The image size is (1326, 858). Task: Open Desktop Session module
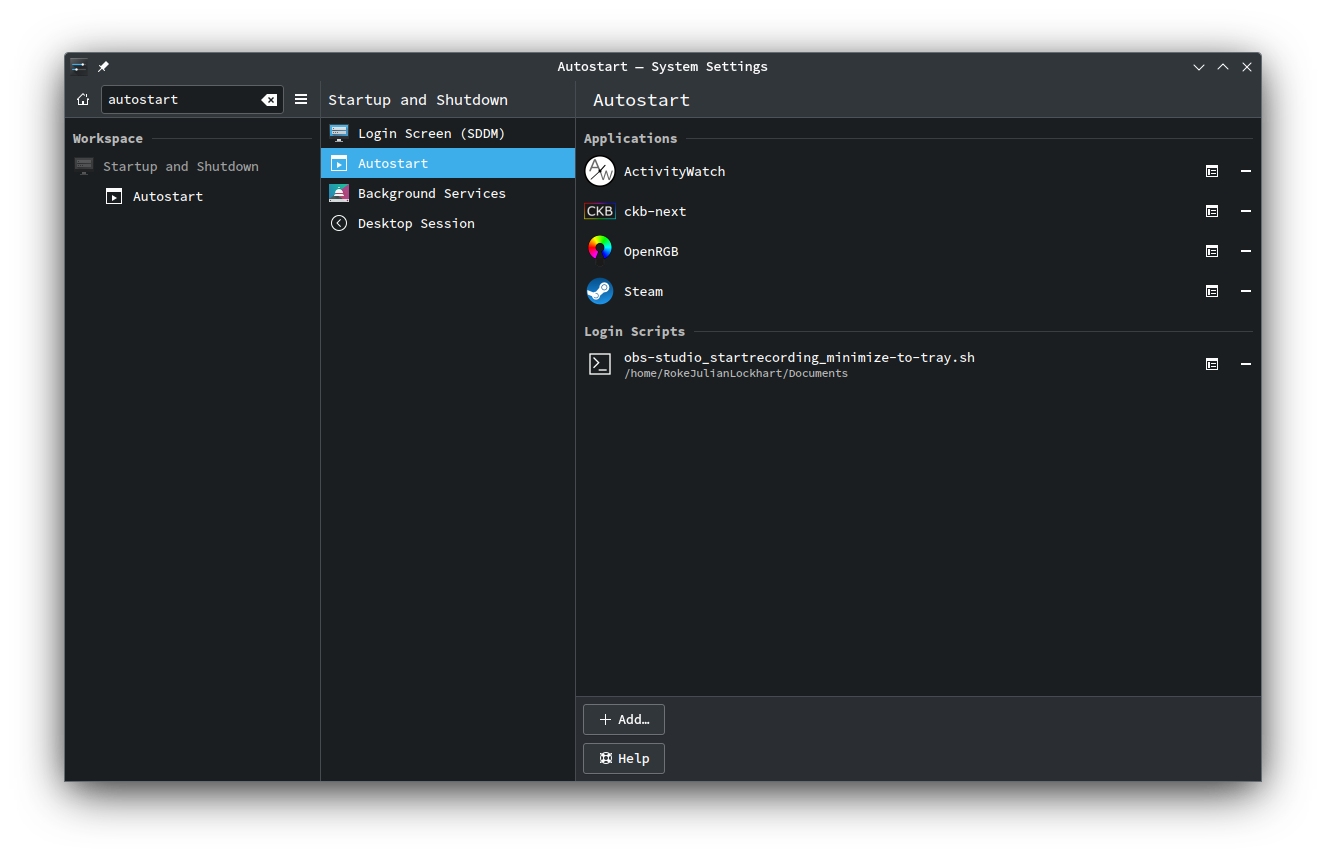tap(448, 223)
